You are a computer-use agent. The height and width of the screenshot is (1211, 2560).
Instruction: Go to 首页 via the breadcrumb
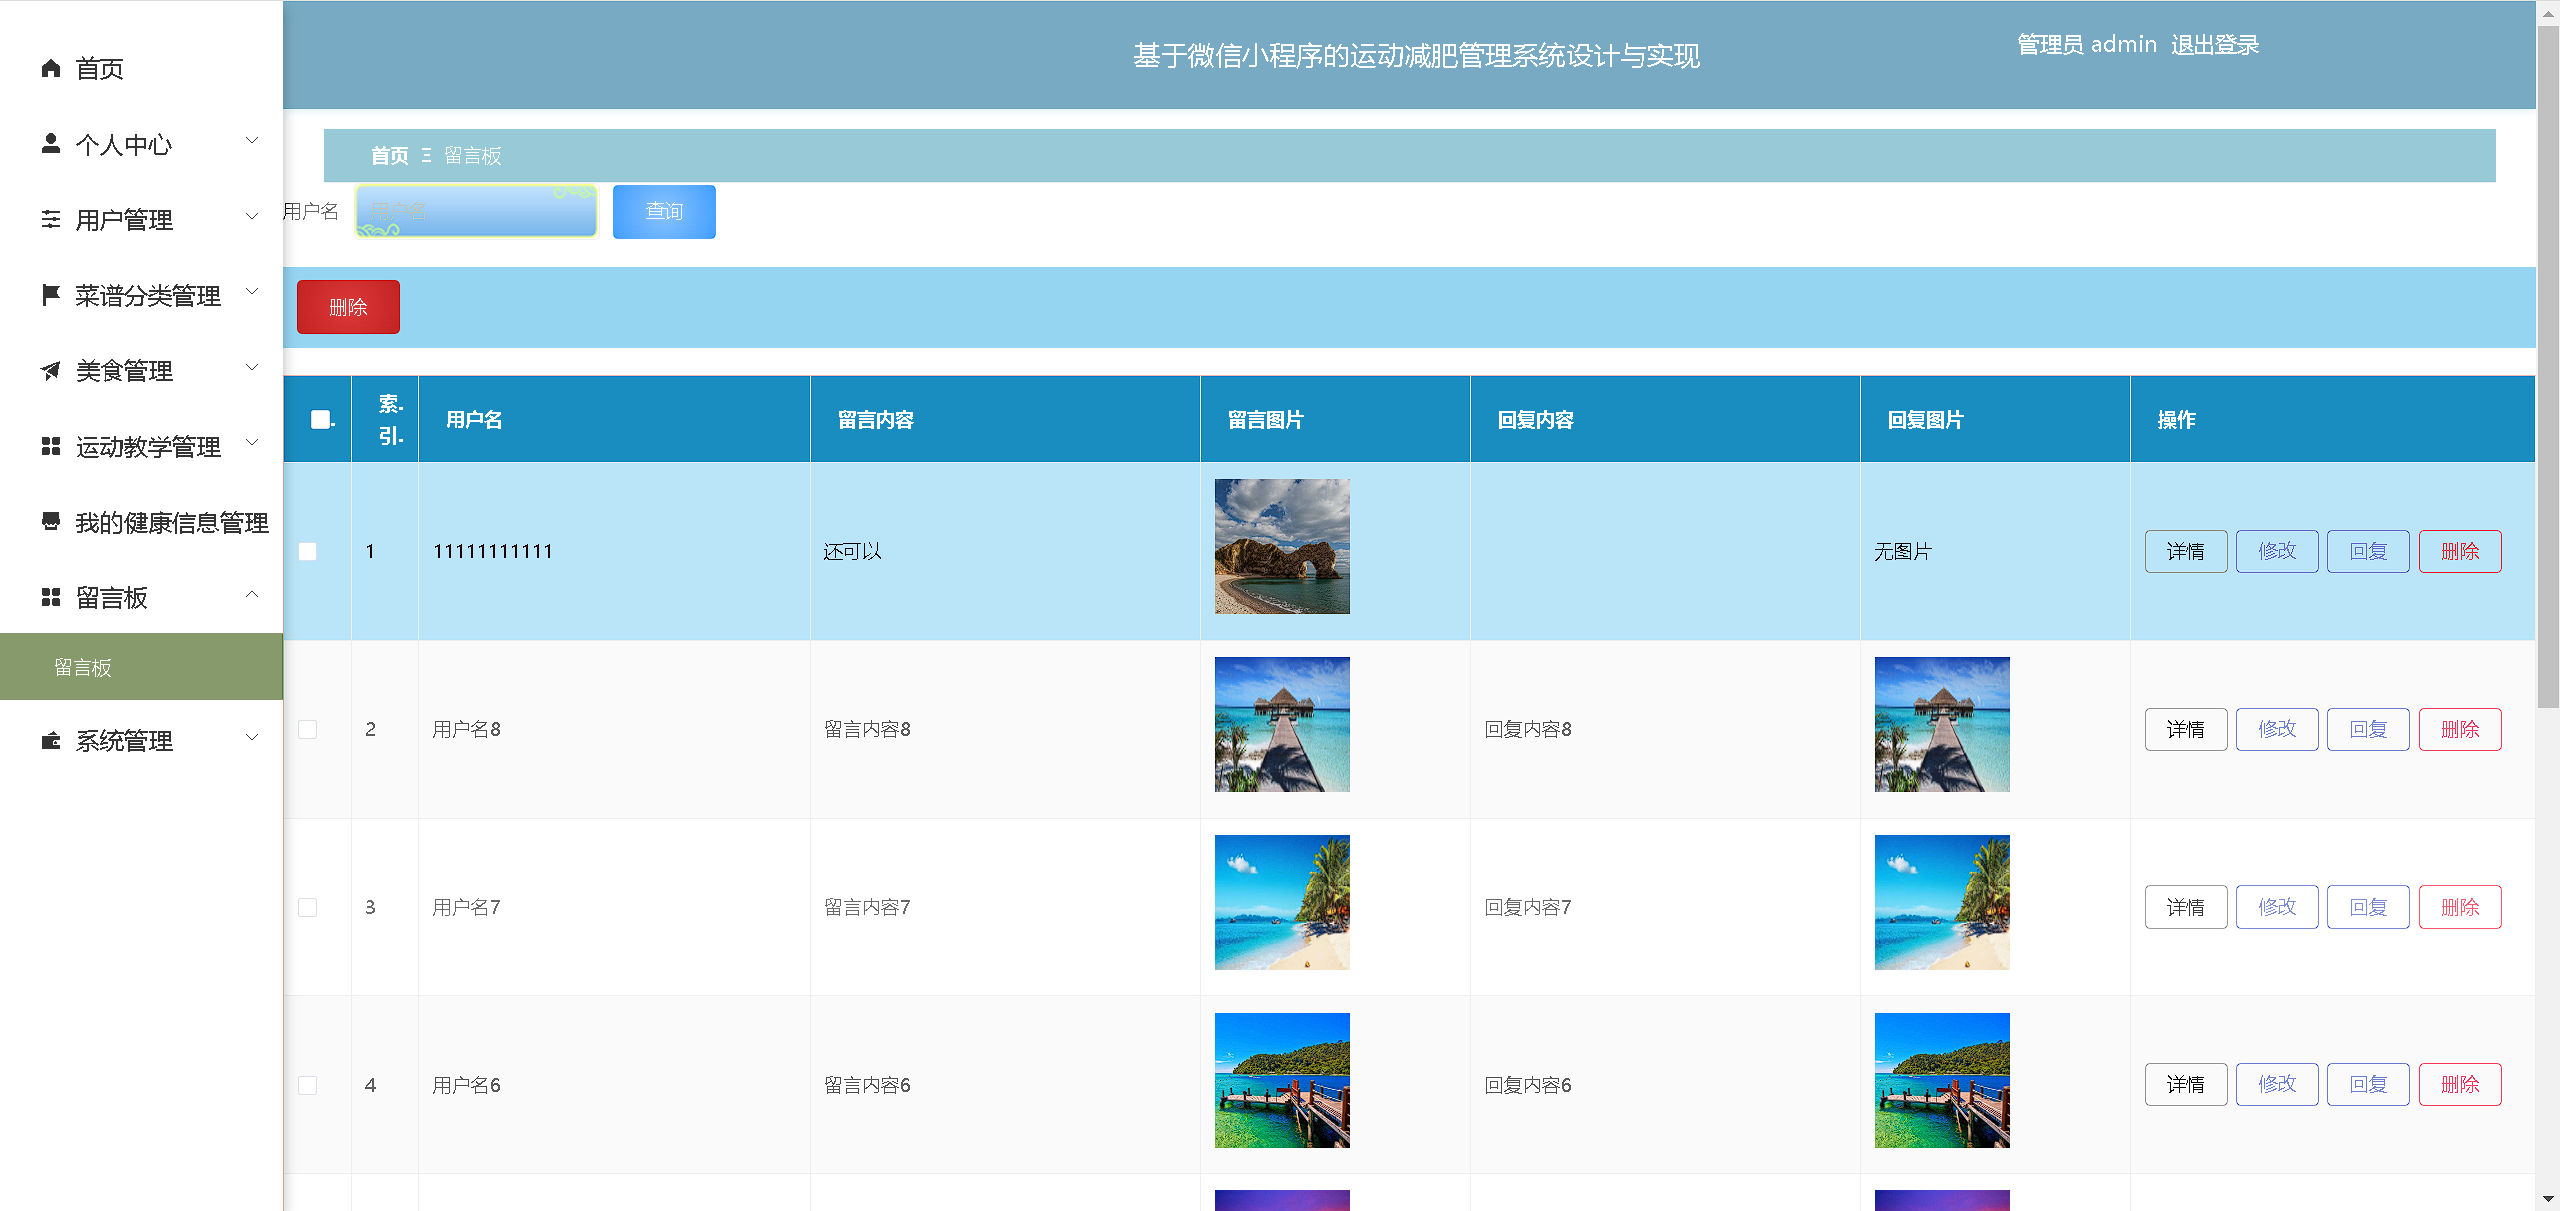tap(389, 156)
